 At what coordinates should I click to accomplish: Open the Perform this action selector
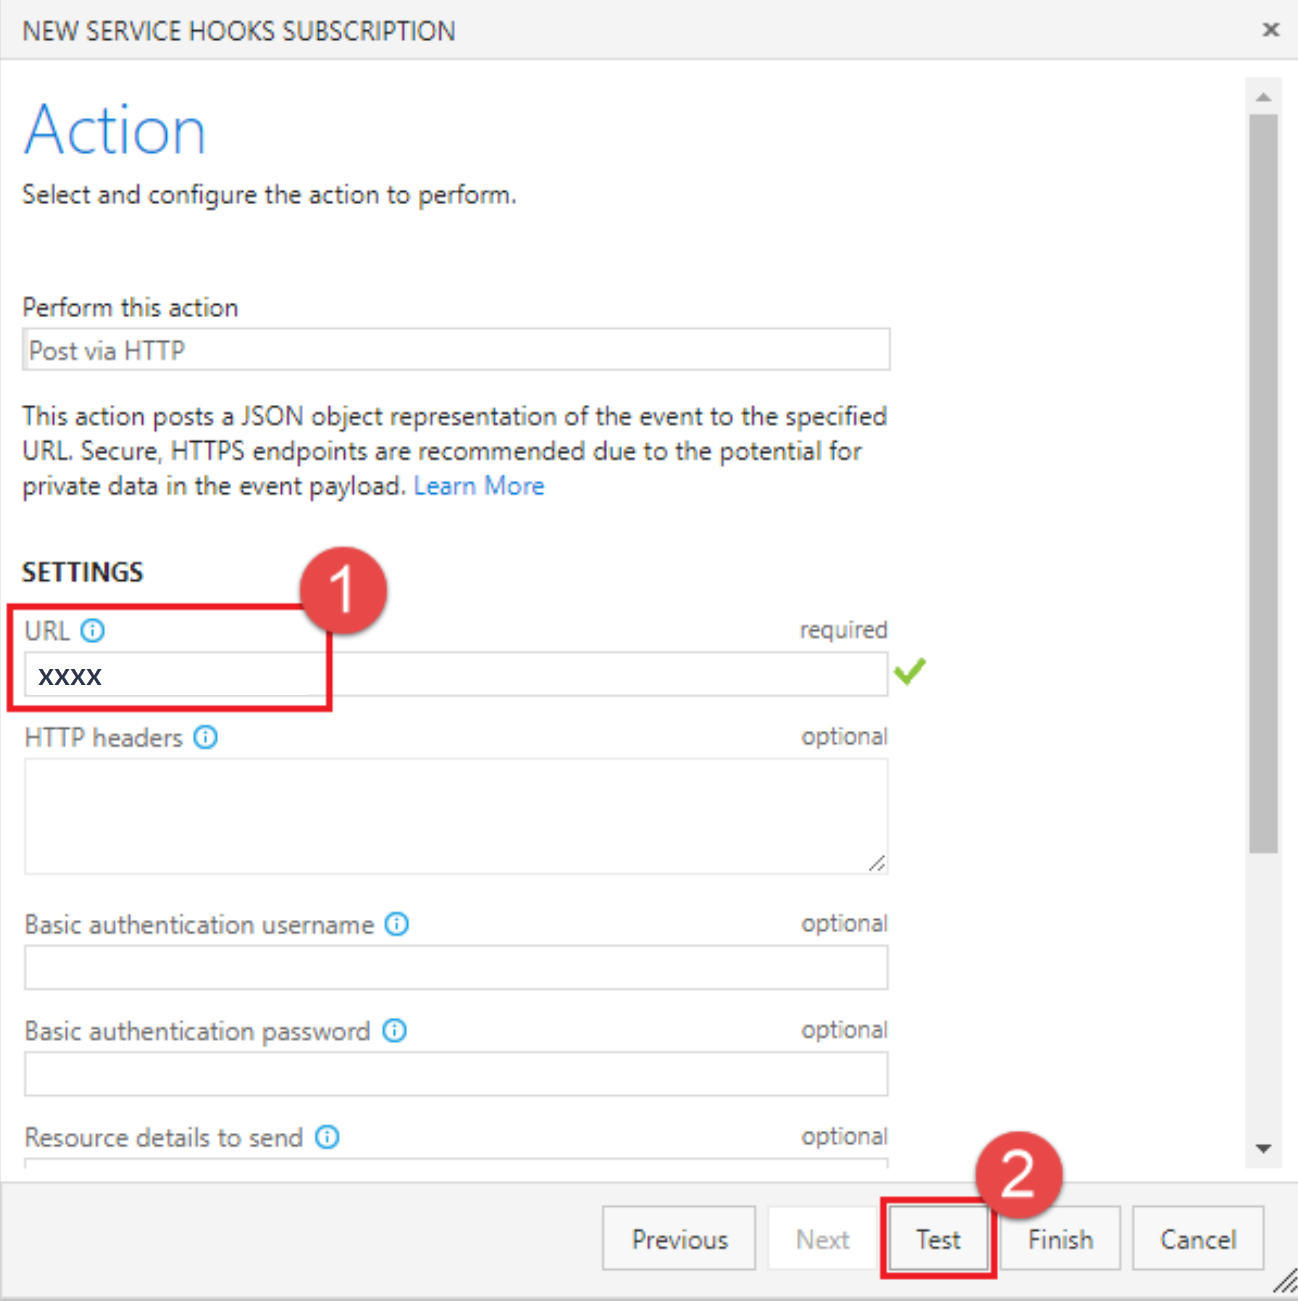[x=456, y=350]
